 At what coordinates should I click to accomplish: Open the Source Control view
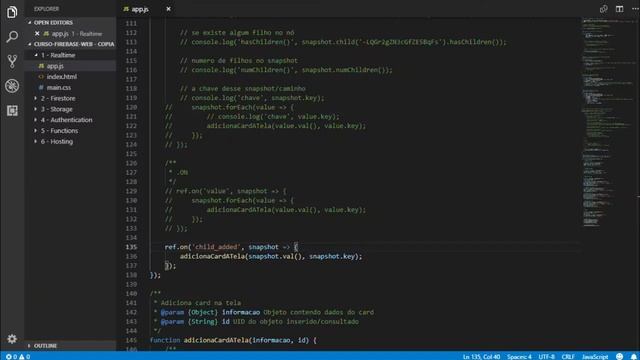coord(12,61)
